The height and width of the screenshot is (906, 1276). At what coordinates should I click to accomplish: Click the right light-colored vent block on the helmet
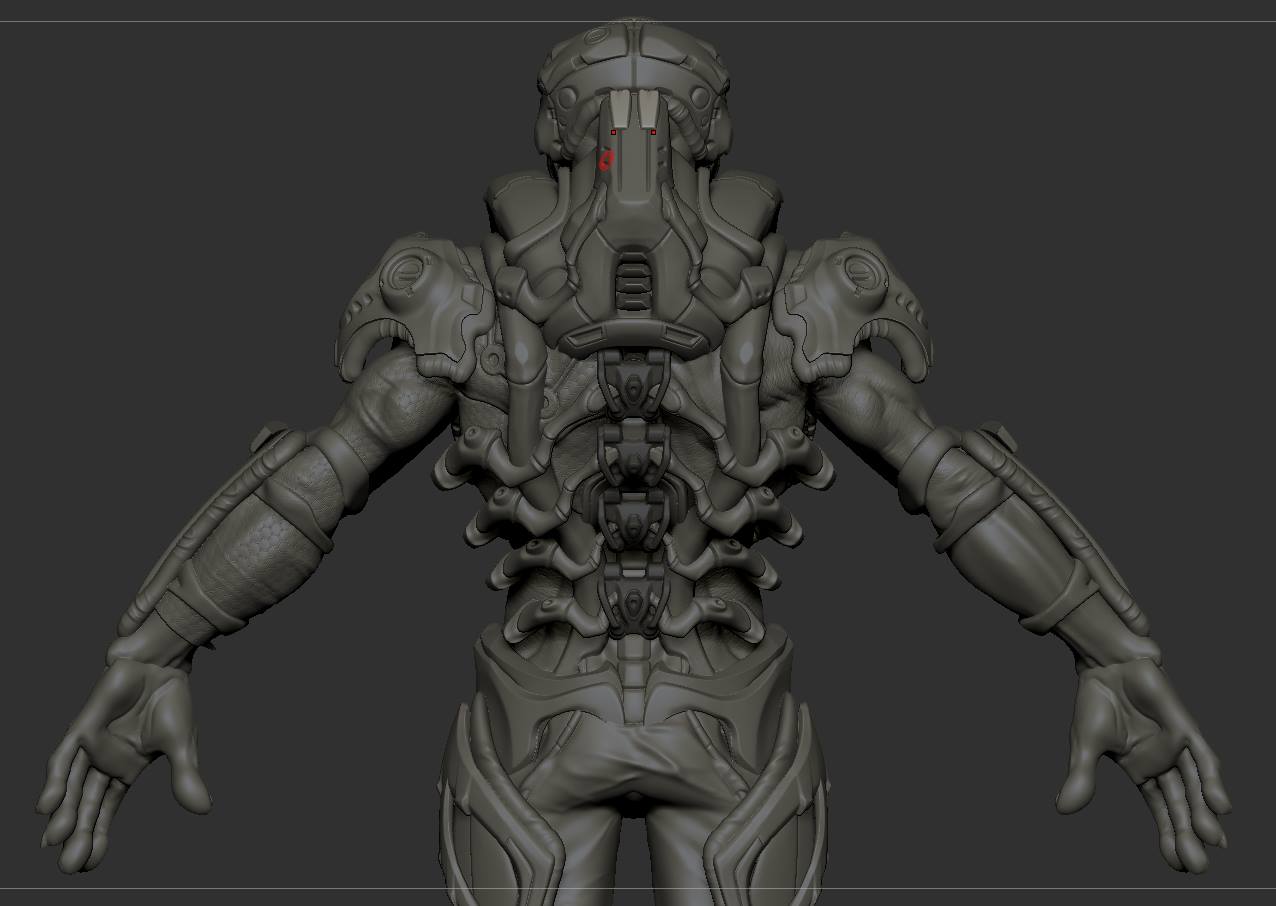coord(648,109)
